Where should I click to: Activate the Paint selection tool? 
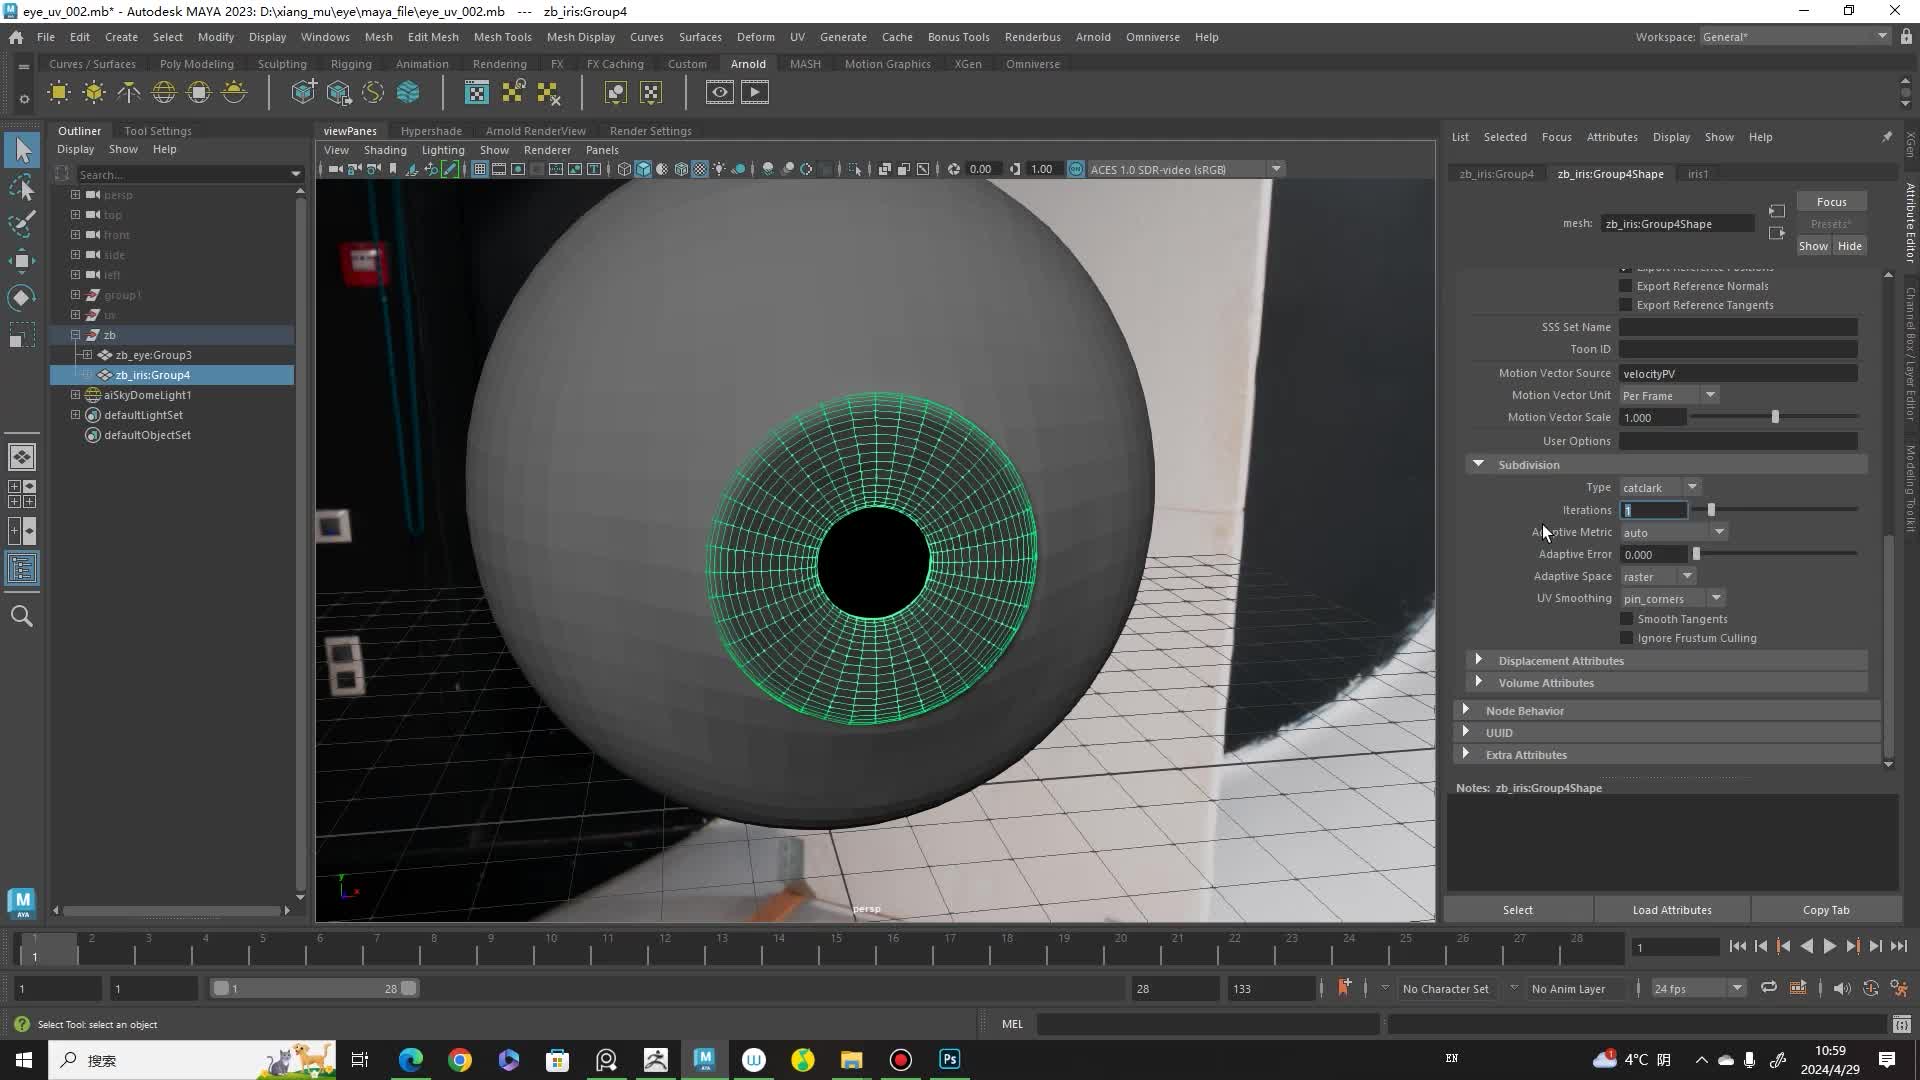click(22, 224)
